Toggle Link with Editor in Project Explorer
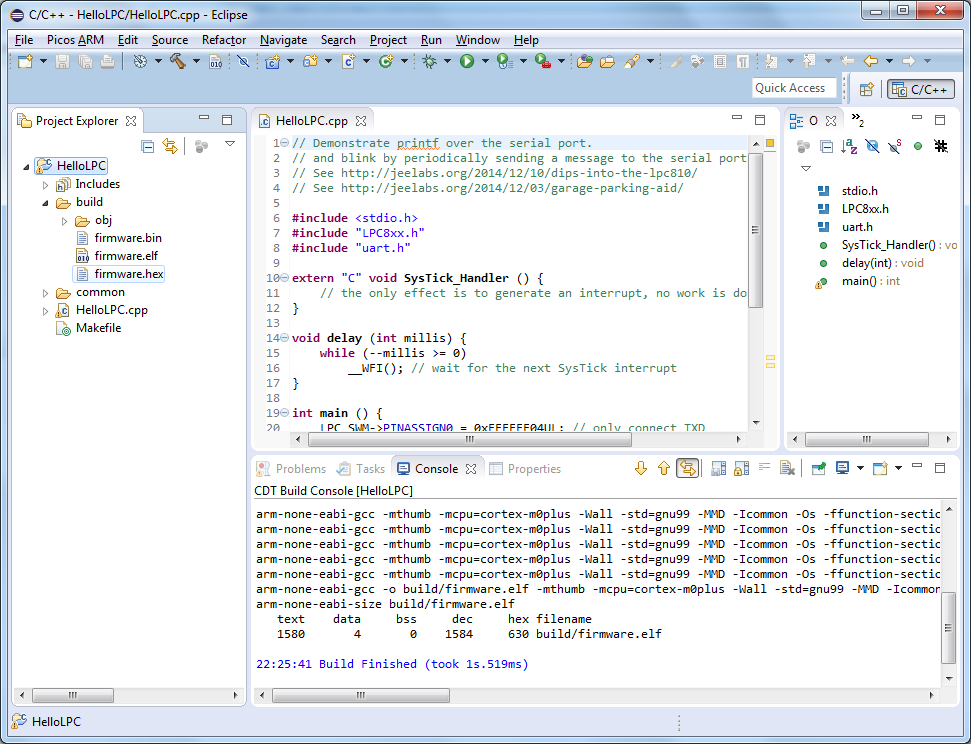 170,146
